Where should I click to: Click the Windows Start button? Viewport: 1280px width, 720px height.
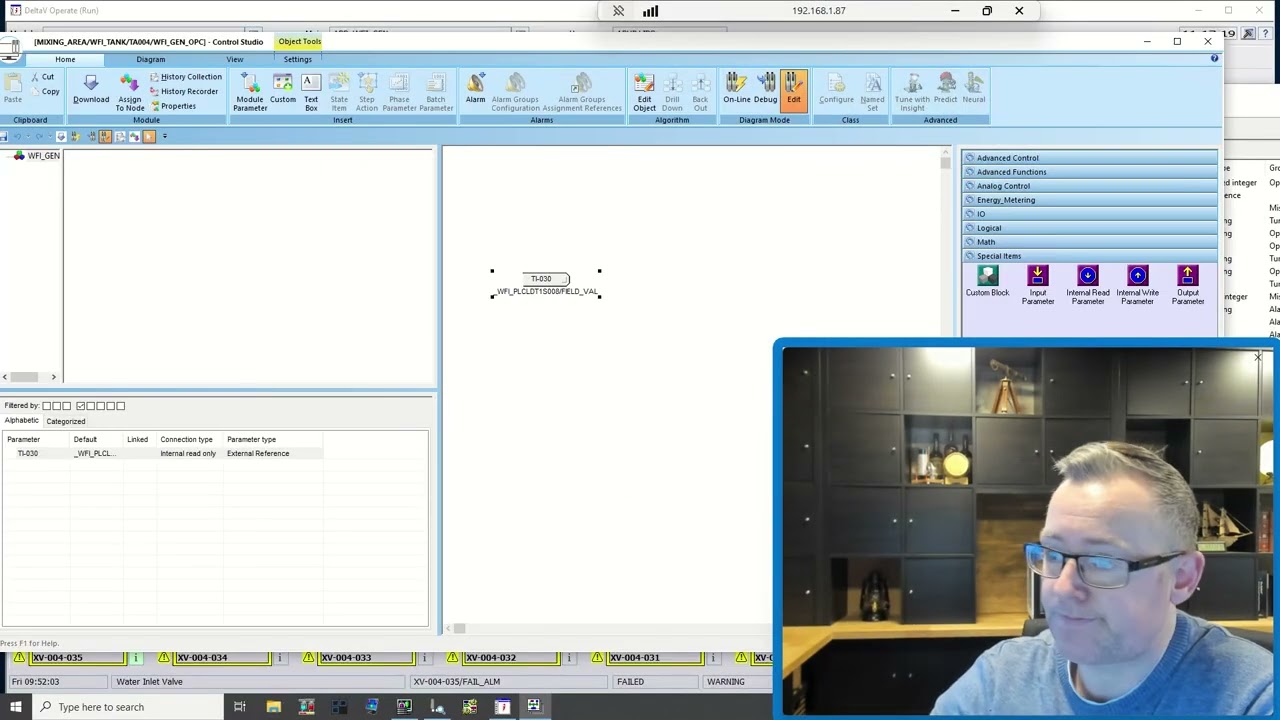pyautogui.click(x=15, y=707)
